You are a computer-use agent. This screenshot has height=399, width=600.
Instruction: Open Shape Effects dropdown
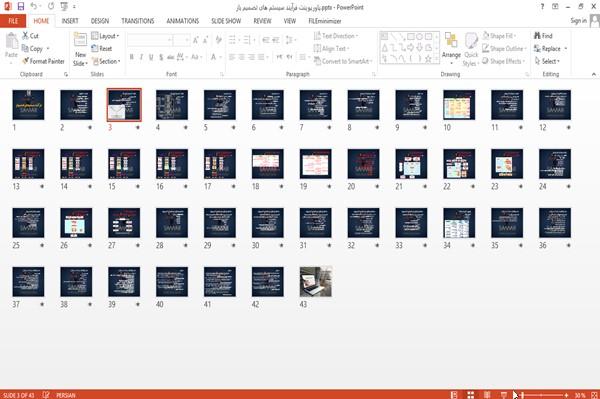click(504, 61)
